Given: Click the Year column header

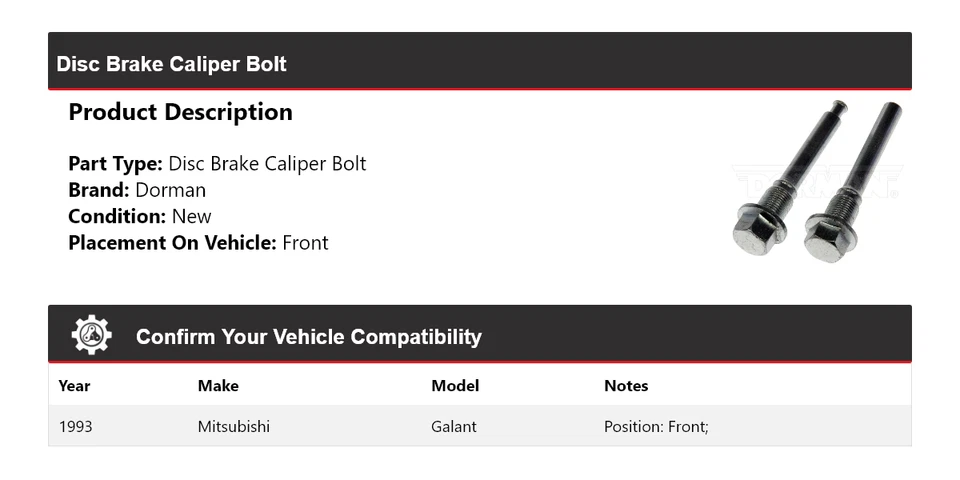Looking at the screenshot, I should coord(74,385).
